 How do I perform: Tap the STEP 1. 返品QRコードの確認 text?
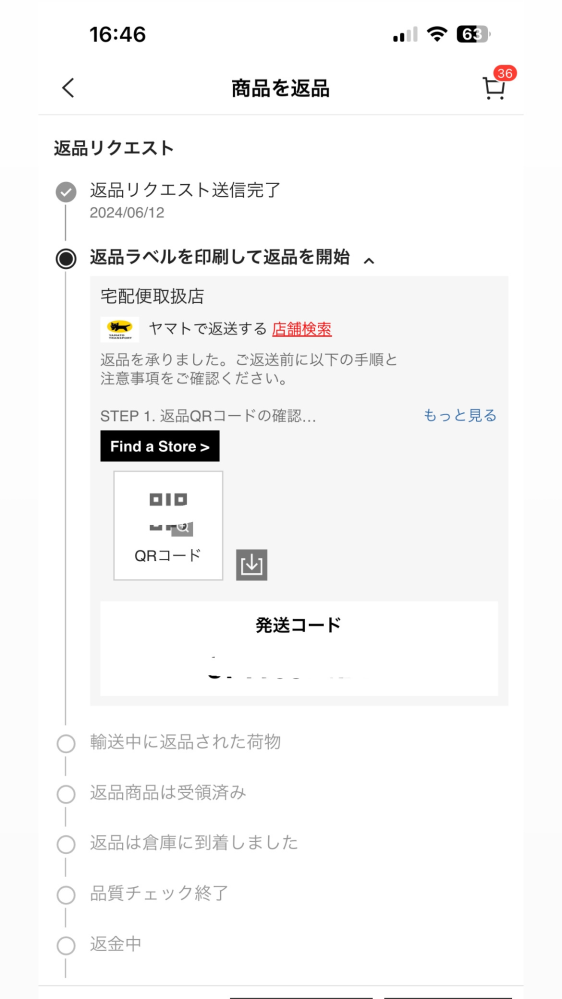coord(208,416)
